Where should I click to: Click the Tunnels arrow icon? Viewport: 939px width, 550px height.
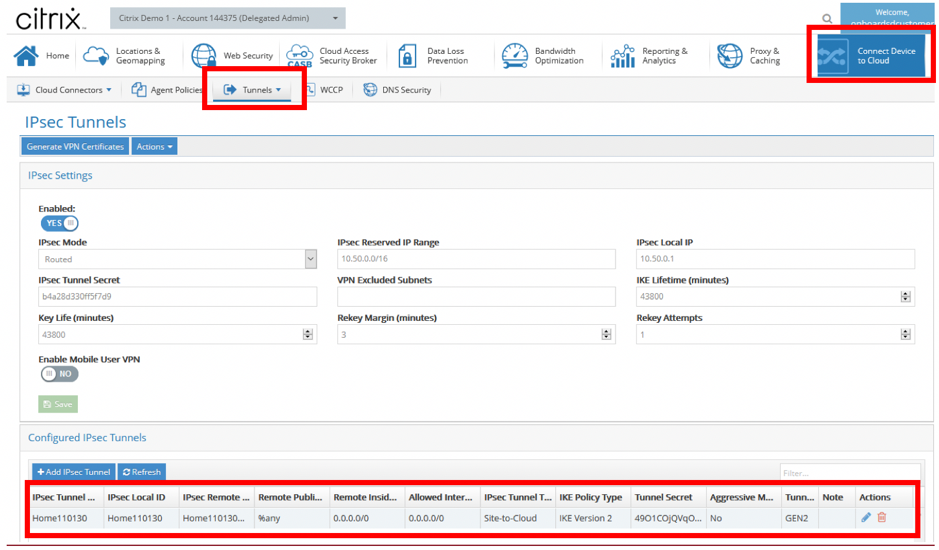tap(230, 90)
